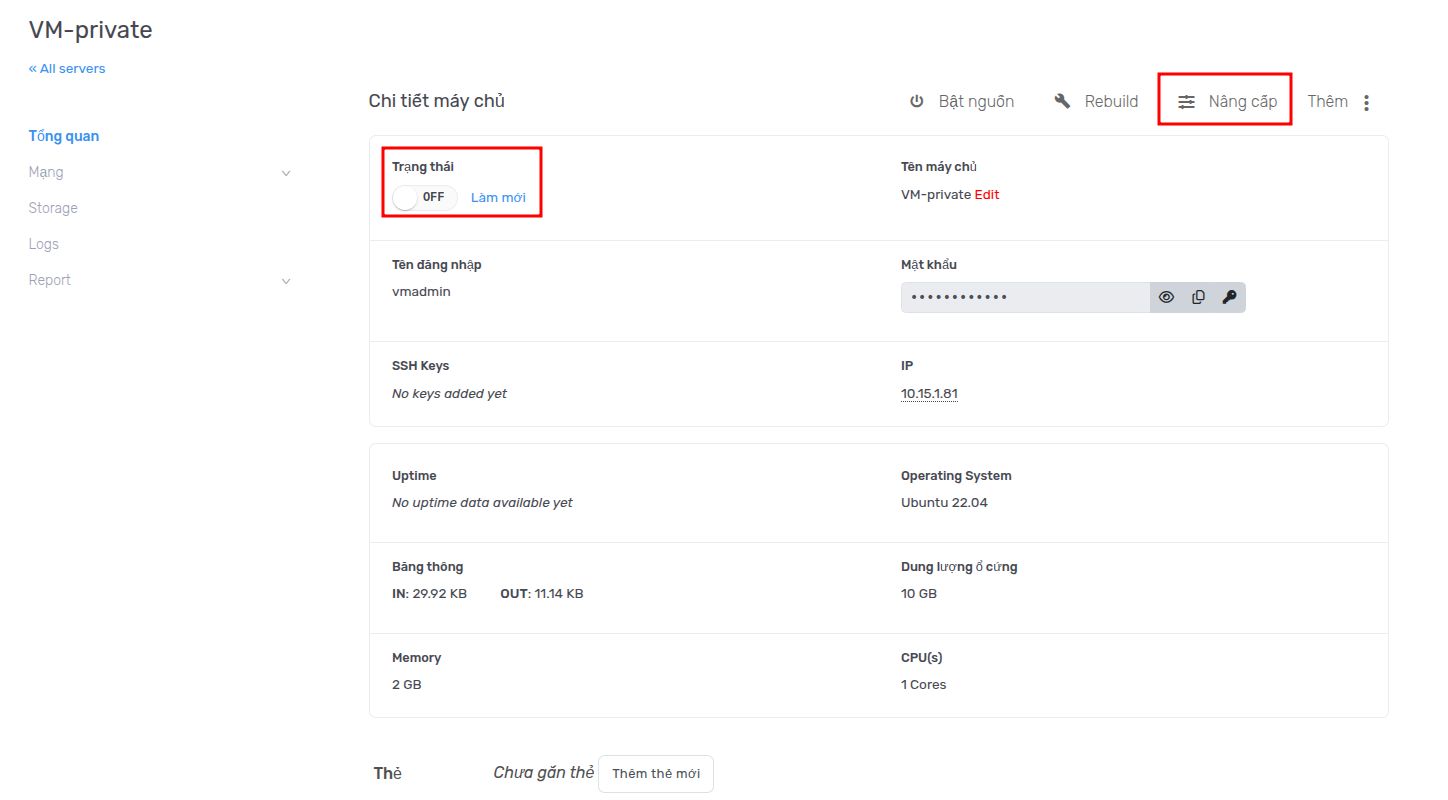Screen dimensions: 1448x800
Task: Click the IP address 10.15.1.81
Action: pyautogui.click(x=929, y=394)
